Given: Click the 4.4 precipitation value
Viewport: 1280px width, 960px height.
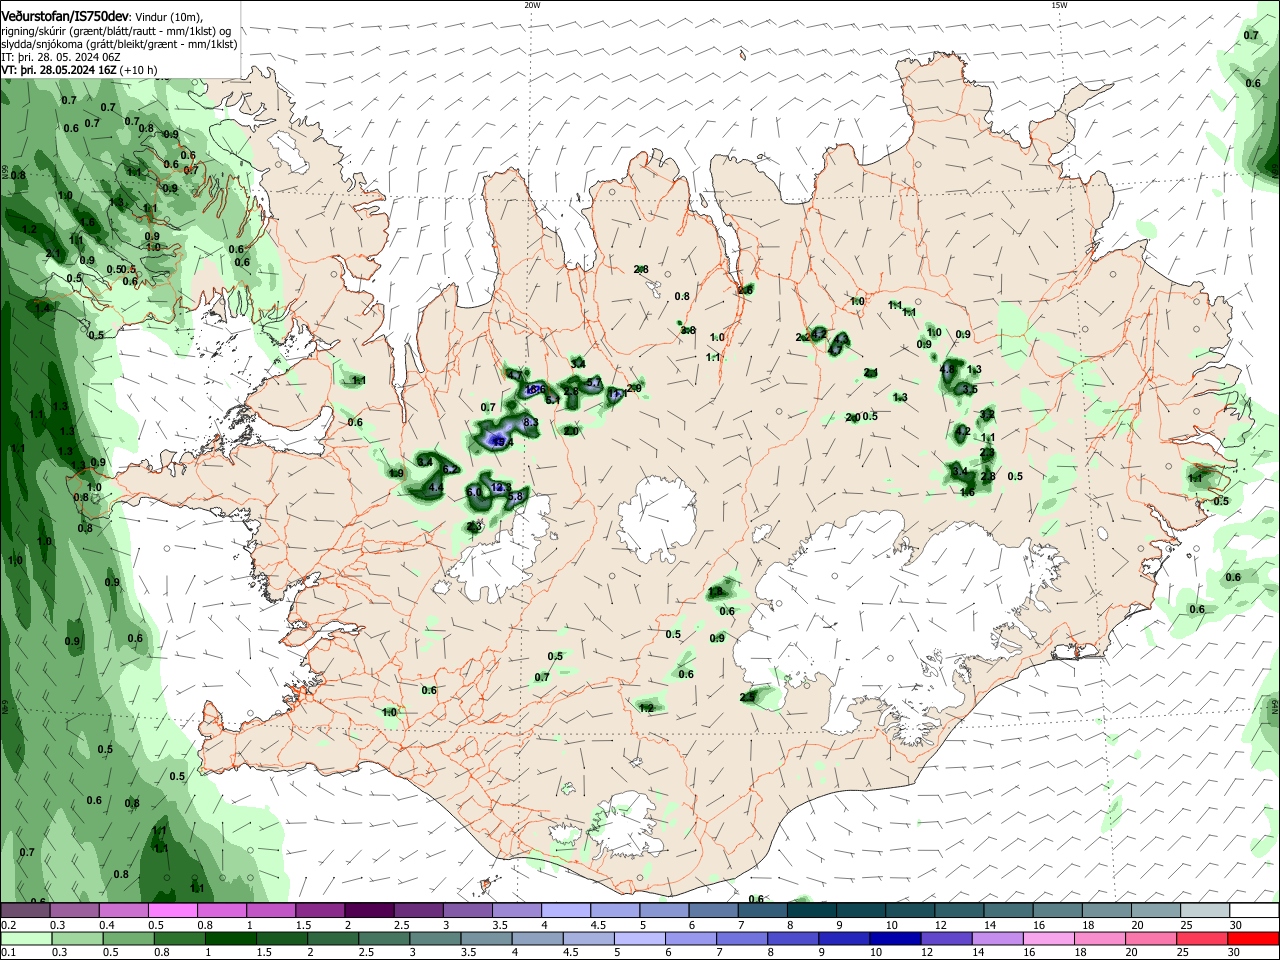Looking at the screenshot, I should click(x=436, y=487).
